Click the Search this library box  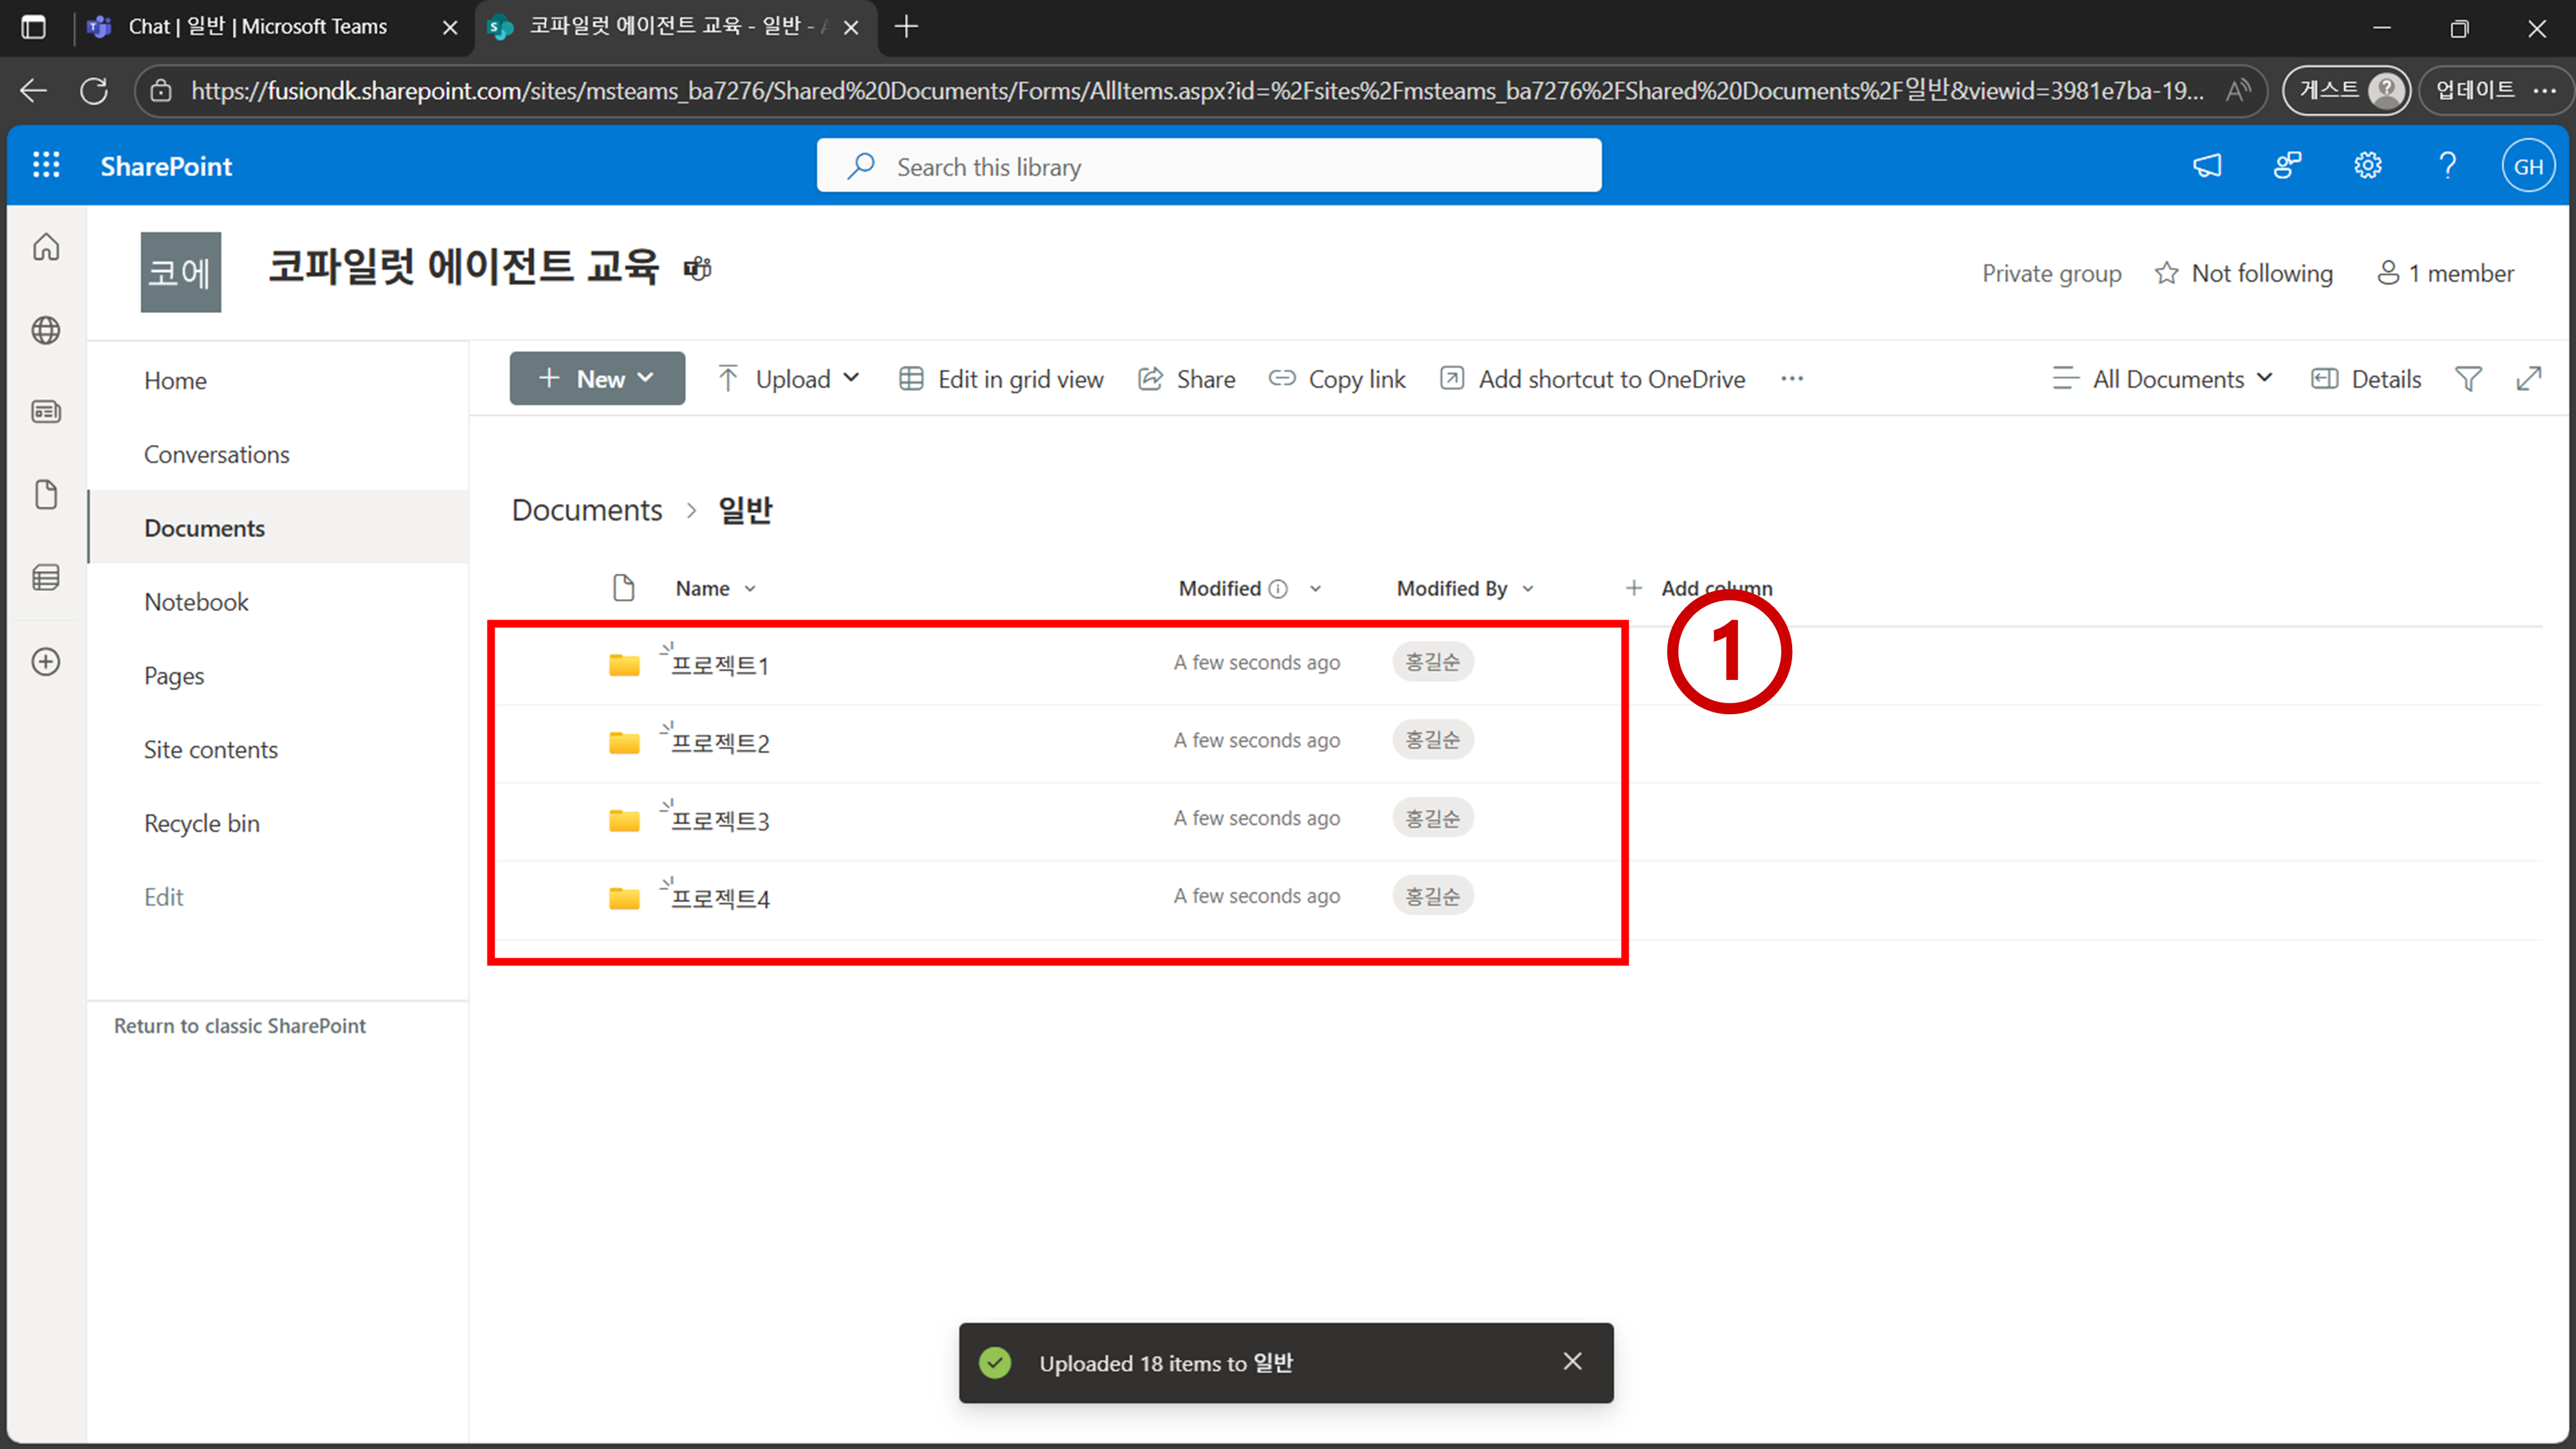click(1208, 166)
